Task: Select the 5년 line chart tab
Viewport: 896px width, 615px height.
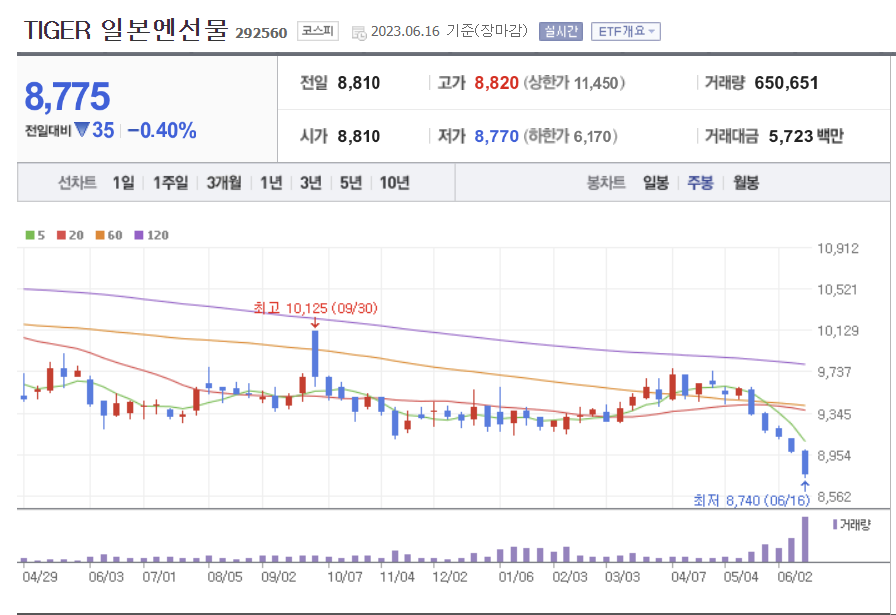Action: click(351, 183)
